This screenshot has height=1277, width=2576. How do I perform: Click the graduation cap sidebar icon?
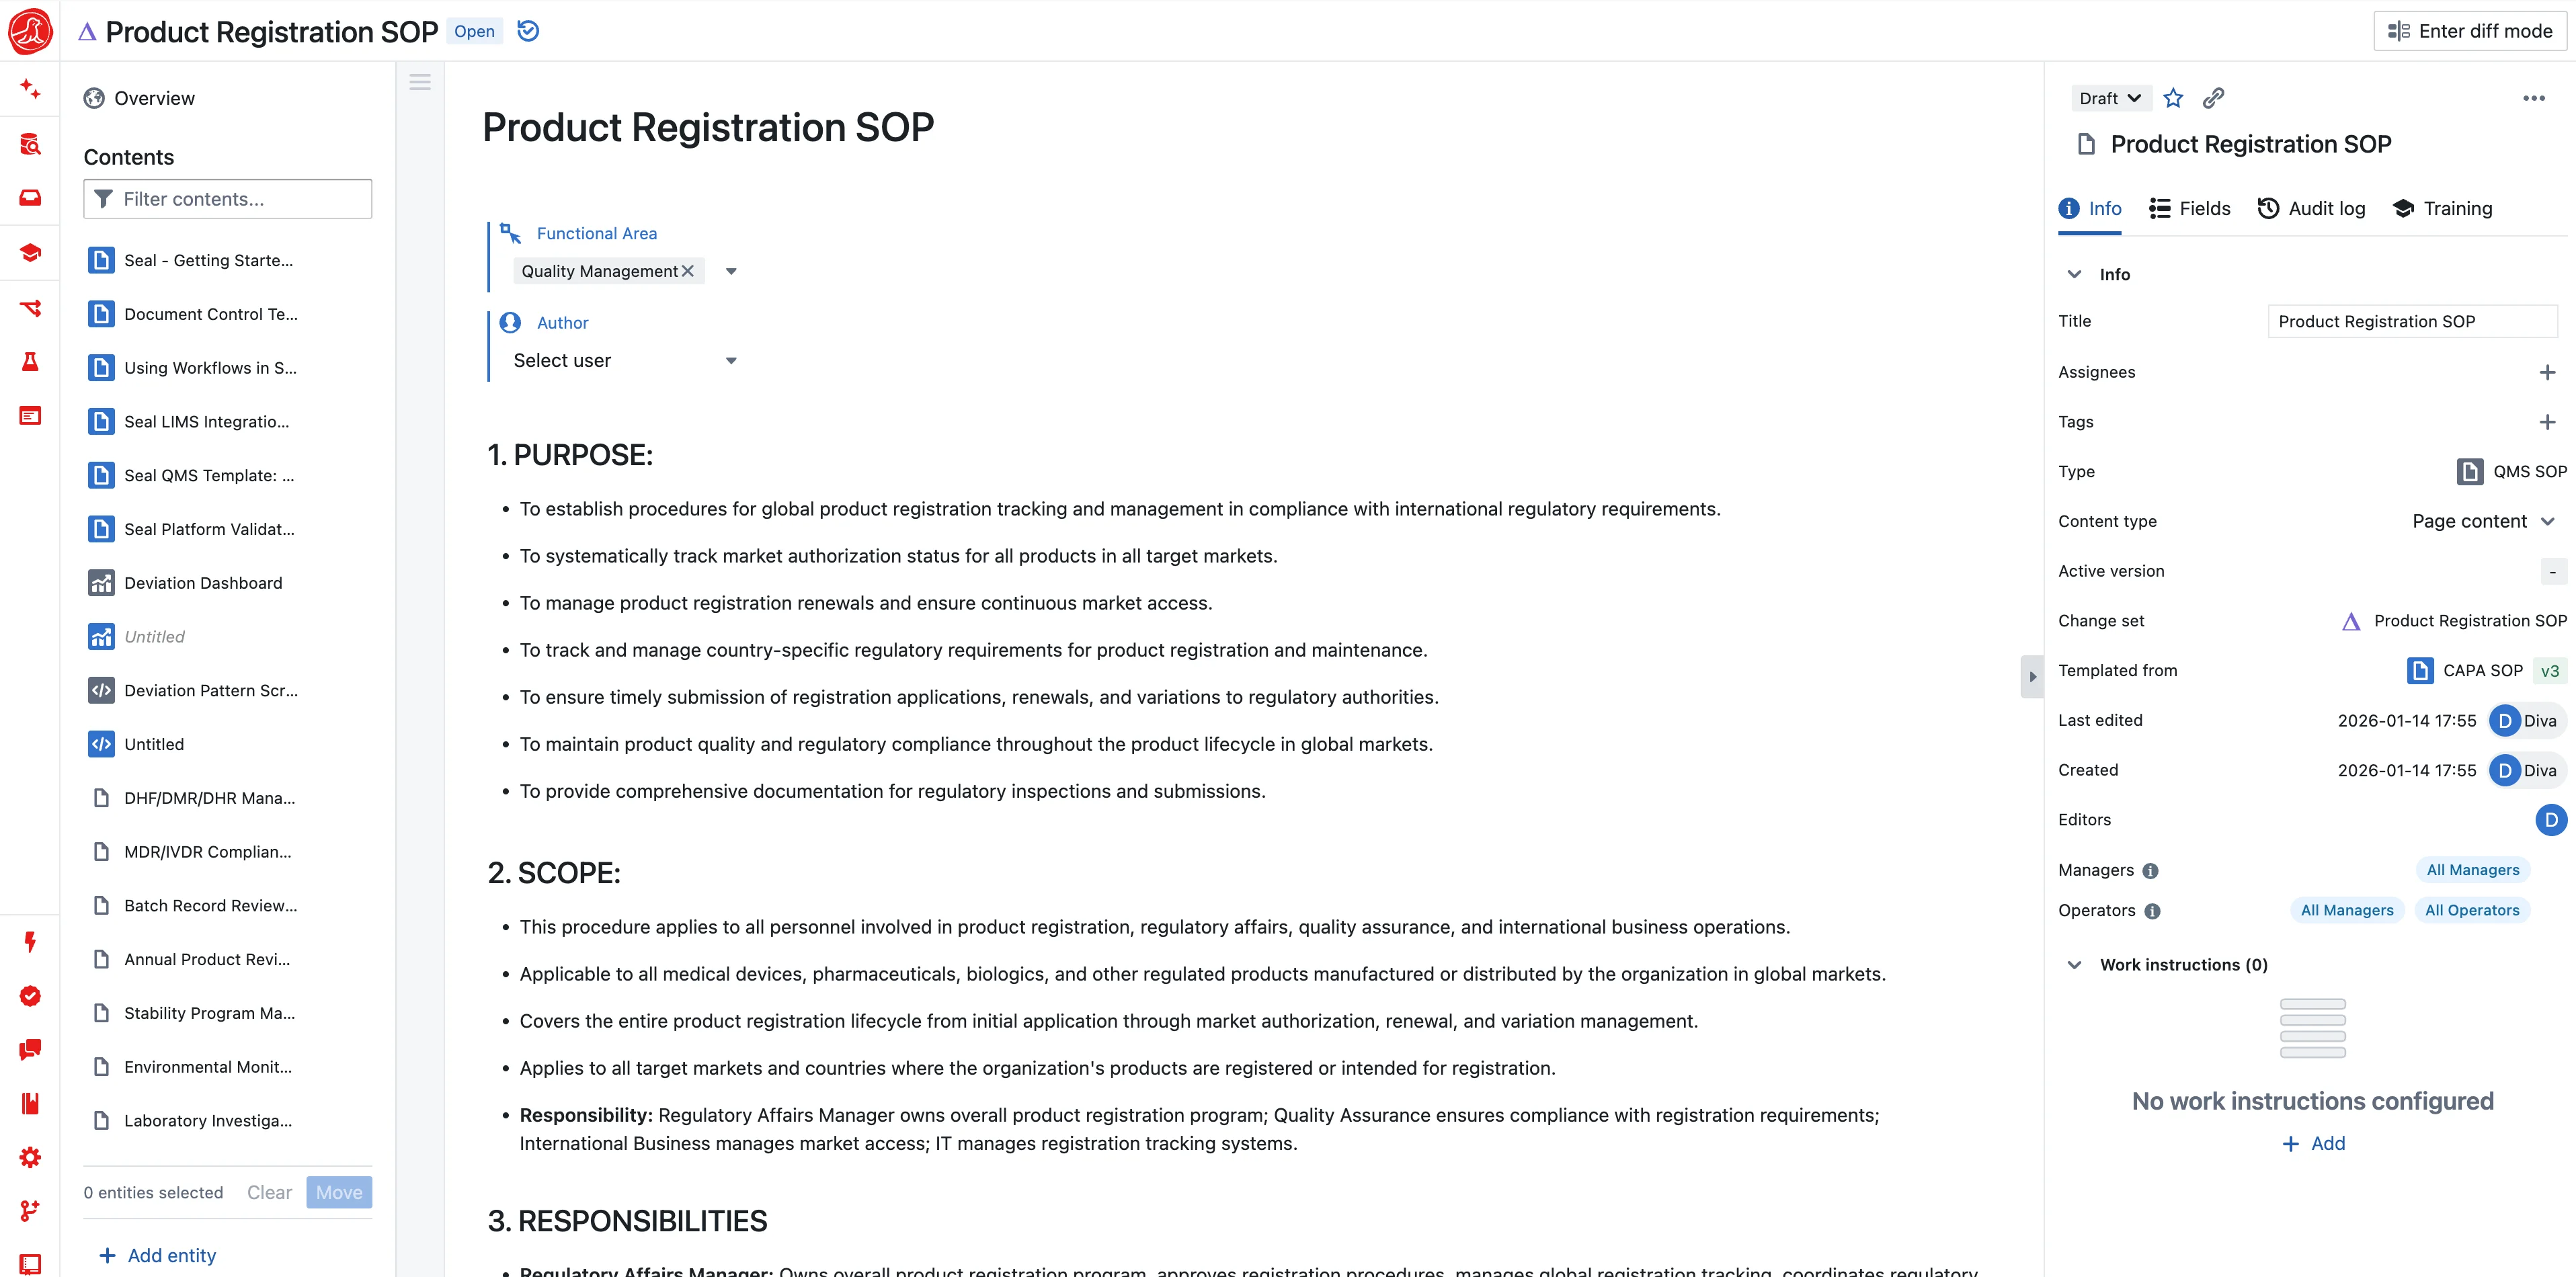[30, 253]
